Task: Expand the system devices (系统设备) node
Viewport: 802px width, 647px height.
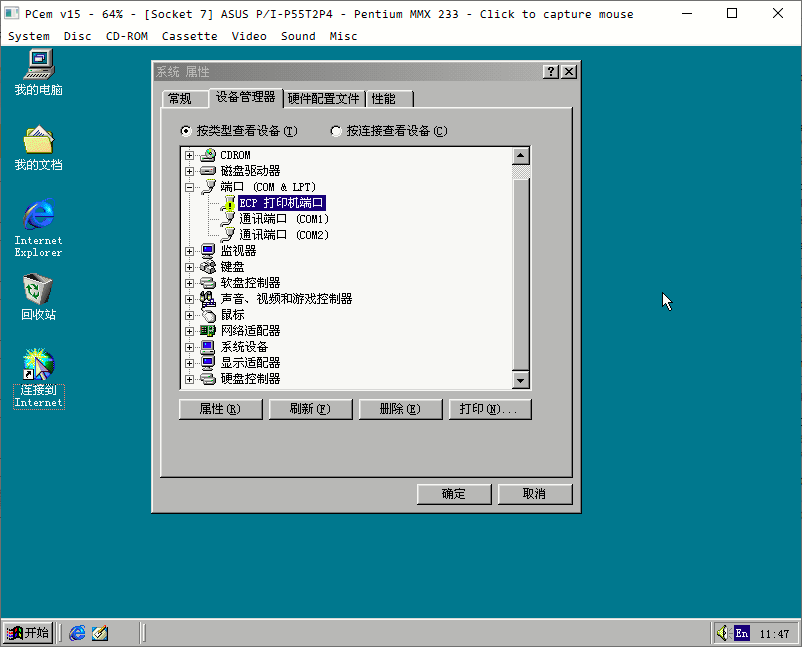Action: 189,347
